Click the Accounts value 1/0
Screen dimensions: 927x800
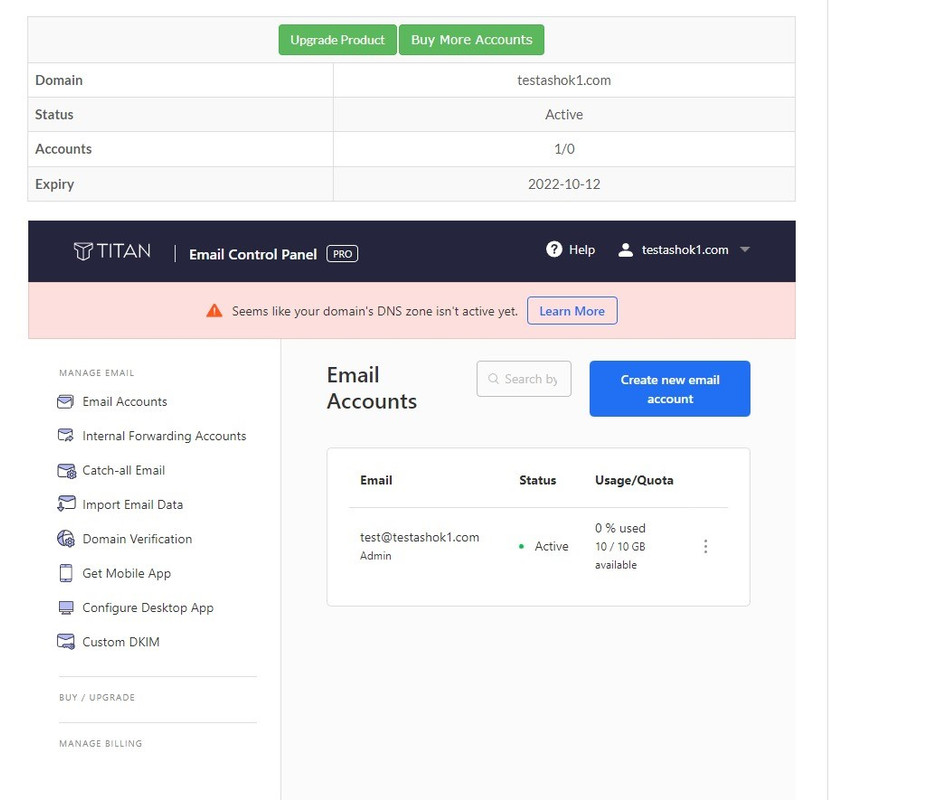[564, 149]
